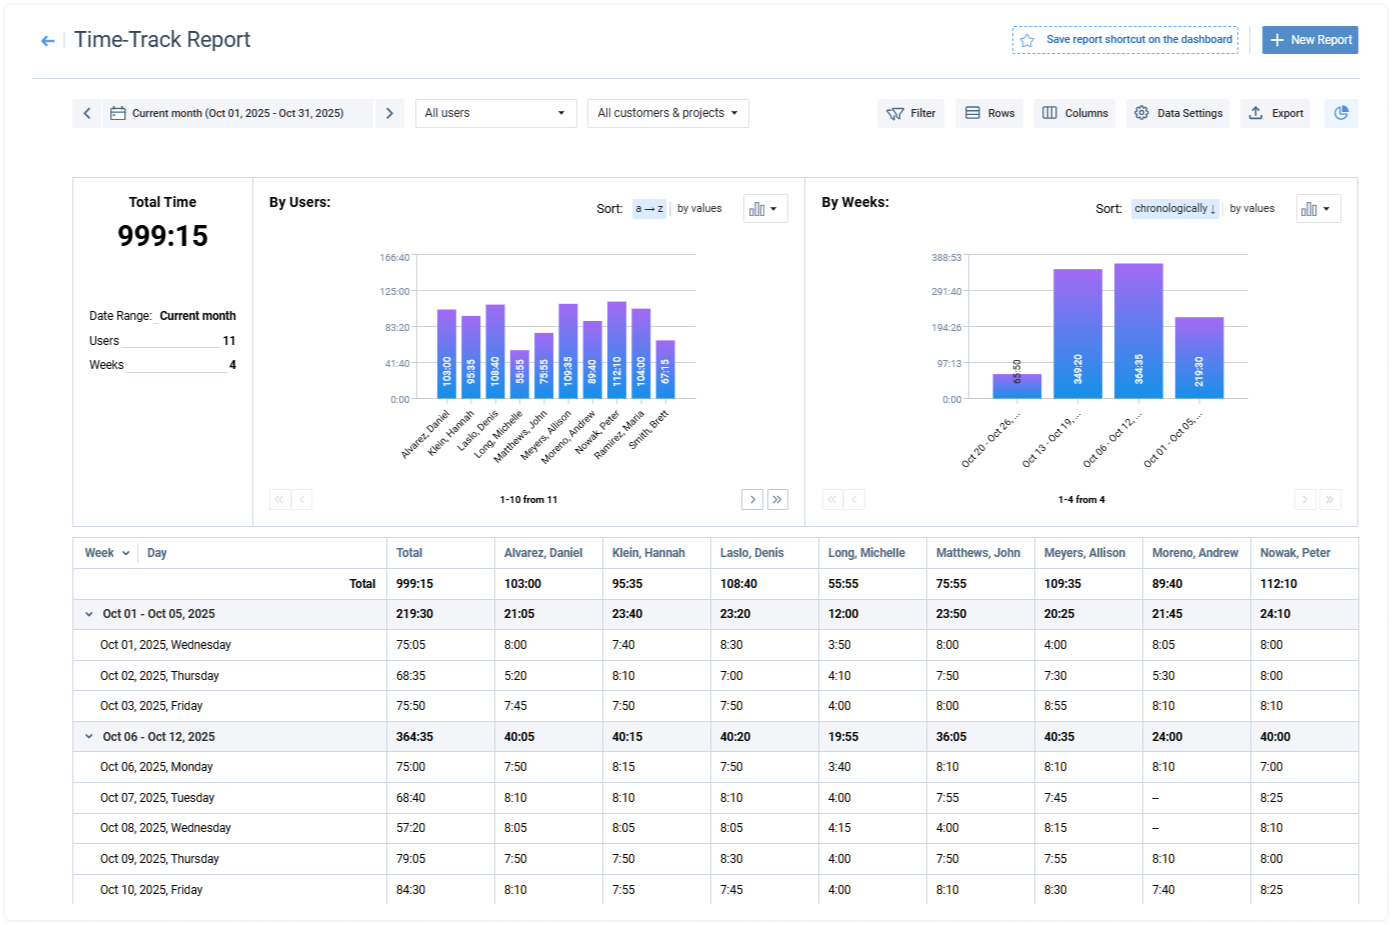Save report shortcut on the dashboard

click(1125, 40)
